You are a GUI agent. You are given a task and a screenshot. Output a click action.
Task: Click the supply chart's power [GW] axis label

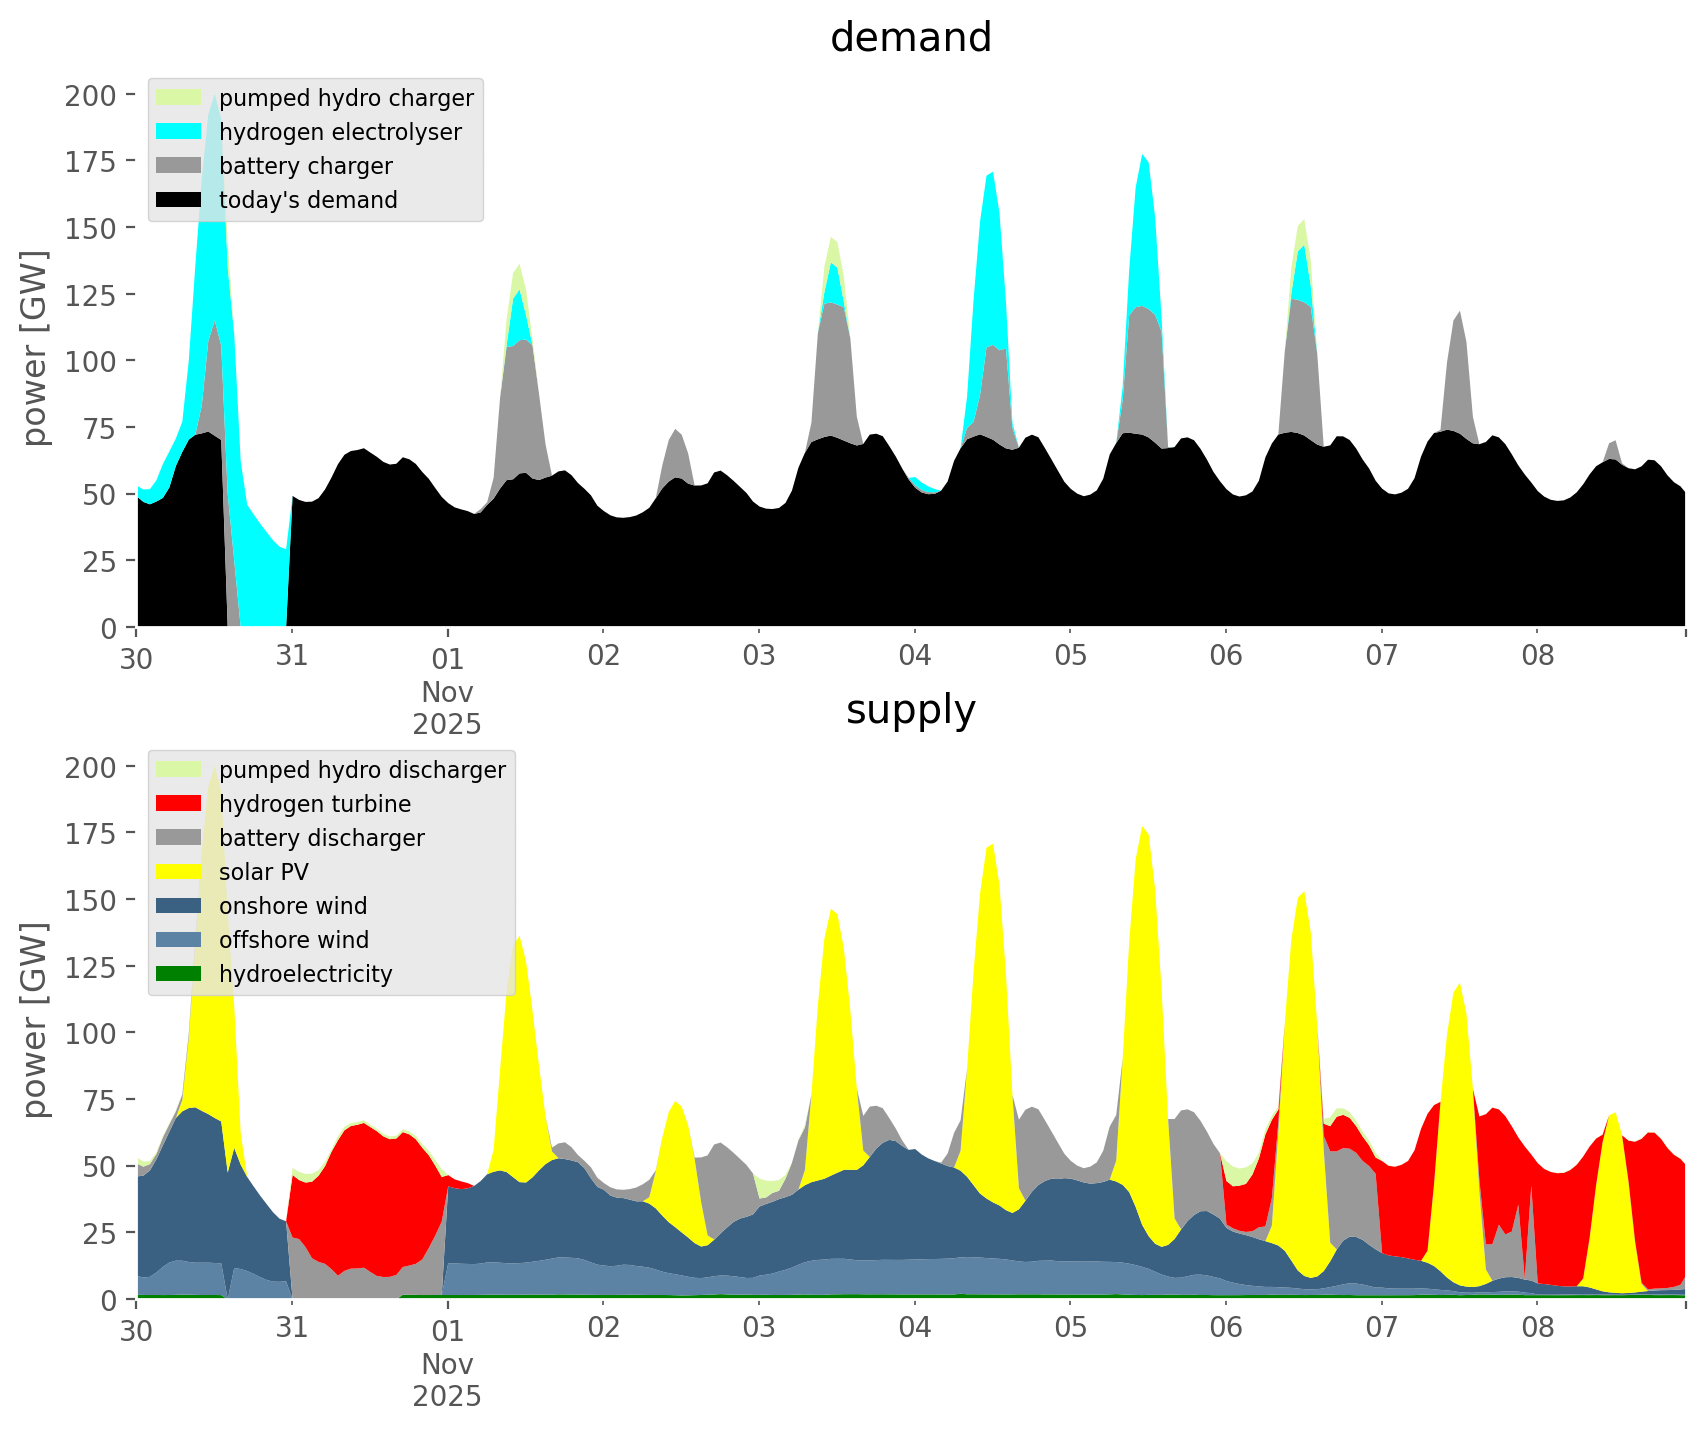pos(35,1020)
